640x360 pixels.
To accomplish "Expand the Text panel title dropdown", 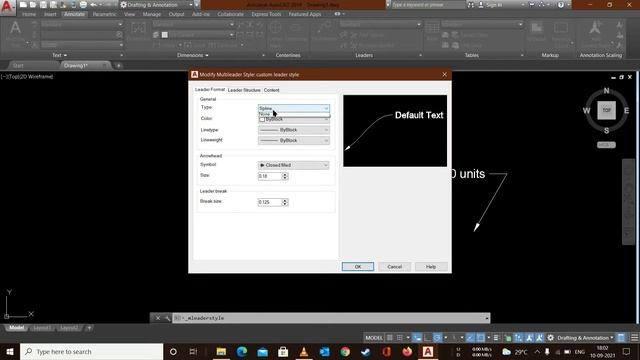I will (60, 55).
